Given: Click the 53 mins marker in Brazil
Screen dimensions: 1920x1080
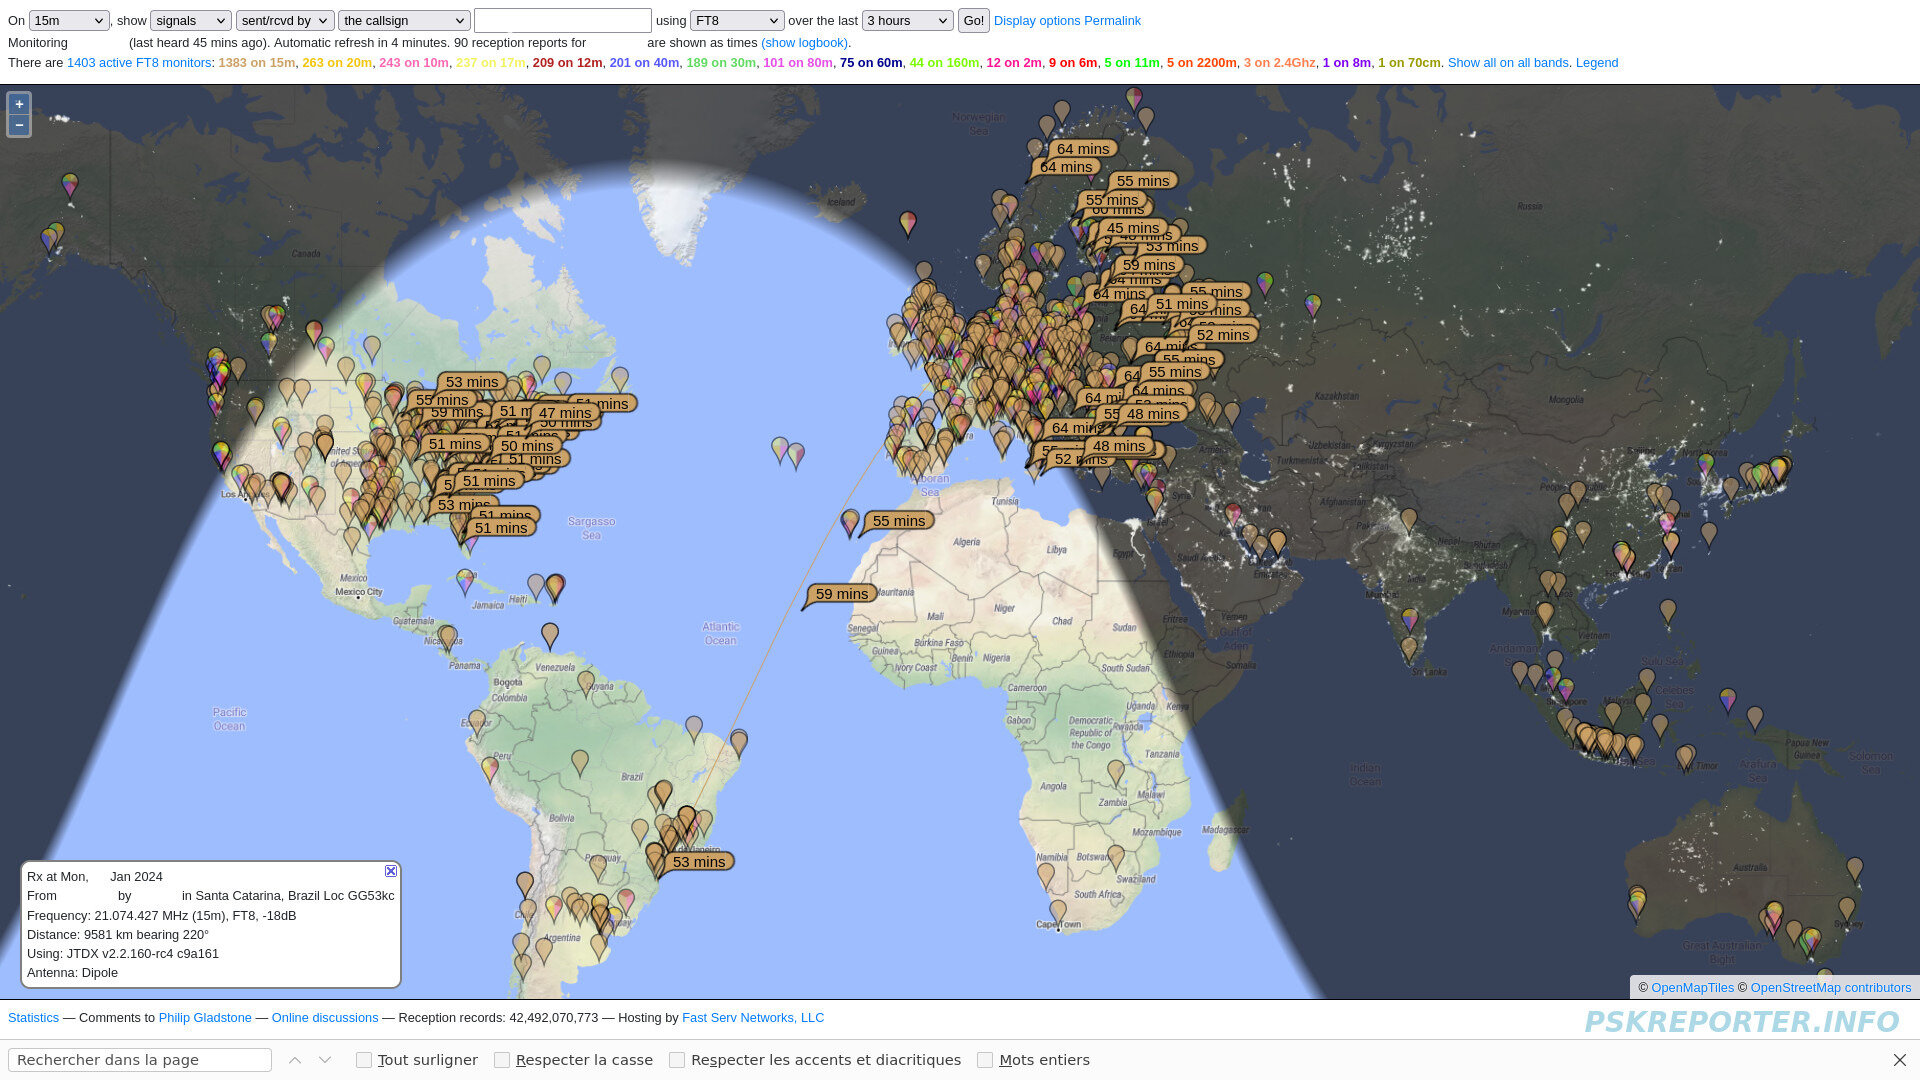Looking at the screenshot, I should coord(698,862).
